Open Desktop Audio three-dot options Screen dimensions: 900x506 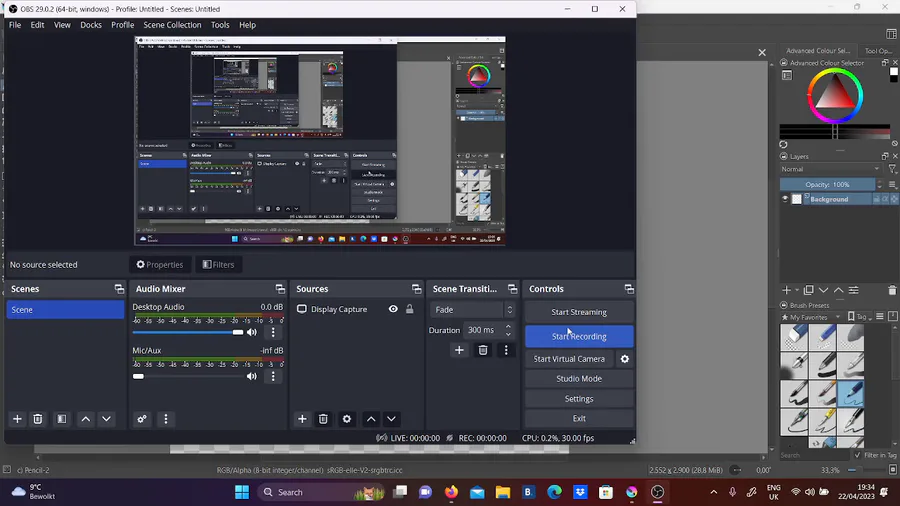pyautogui.click(x=273, y=332)
